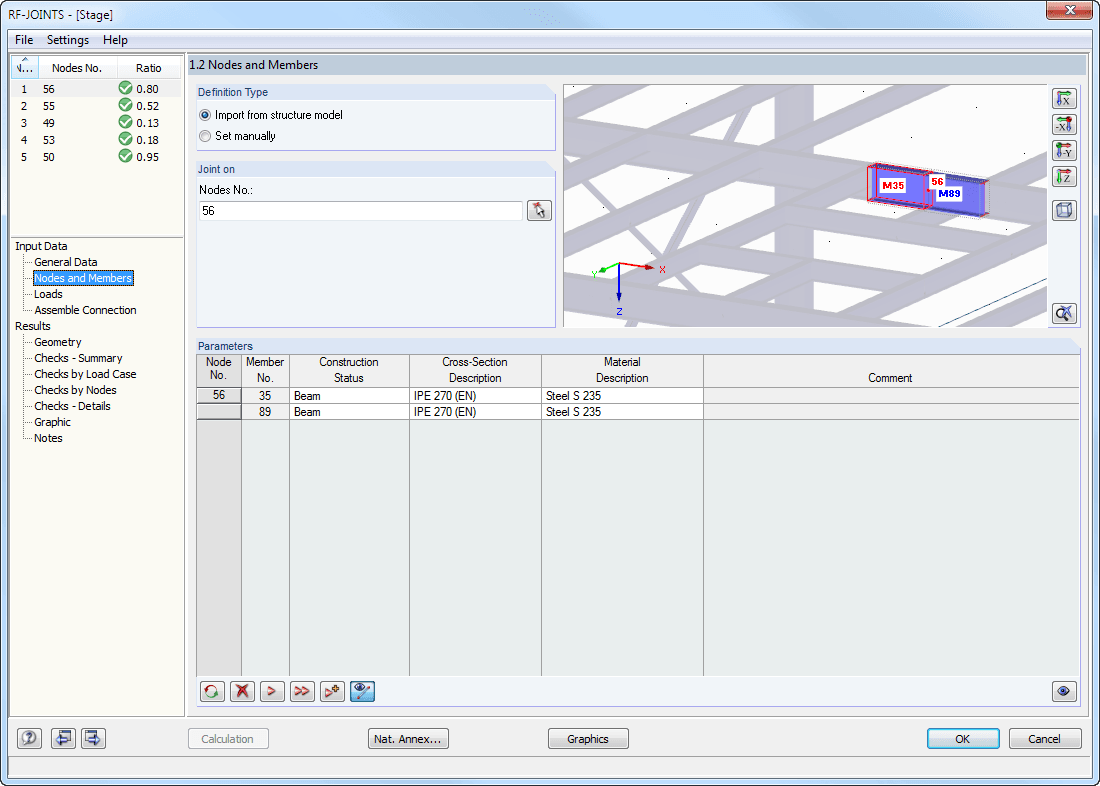Confirm with OK button

[962, 739]
